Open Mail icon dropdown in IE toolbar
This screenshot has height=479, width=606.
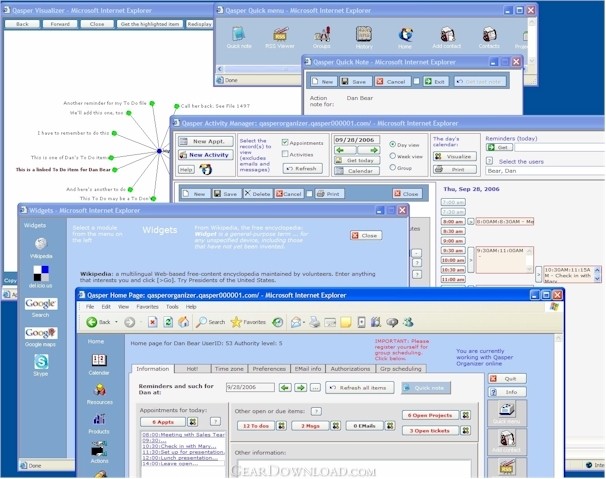[x=304, y=322]
